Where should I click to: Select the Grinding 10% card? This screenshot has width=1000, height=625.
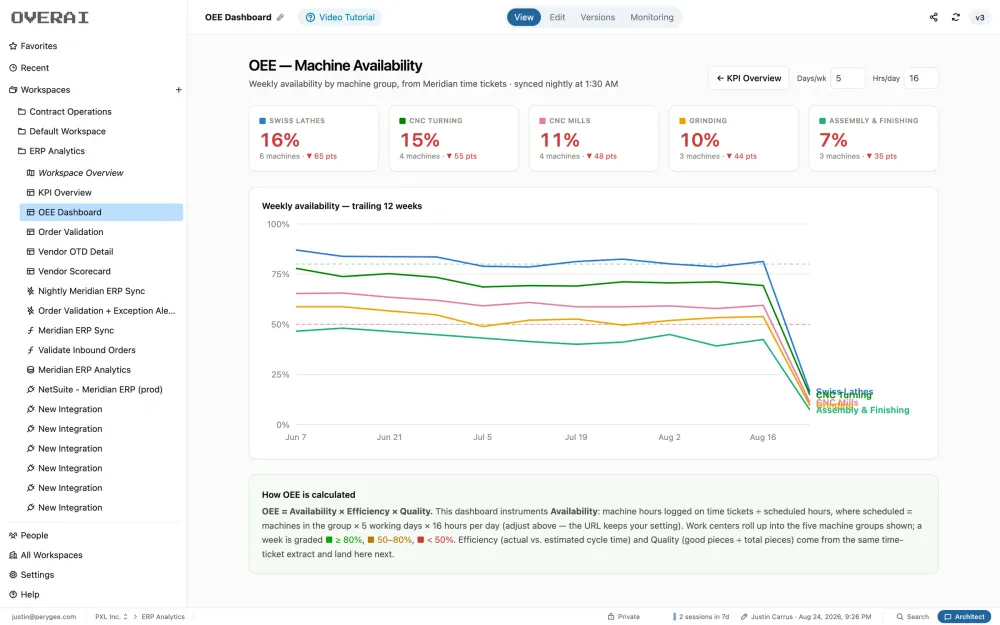(733, 138)
